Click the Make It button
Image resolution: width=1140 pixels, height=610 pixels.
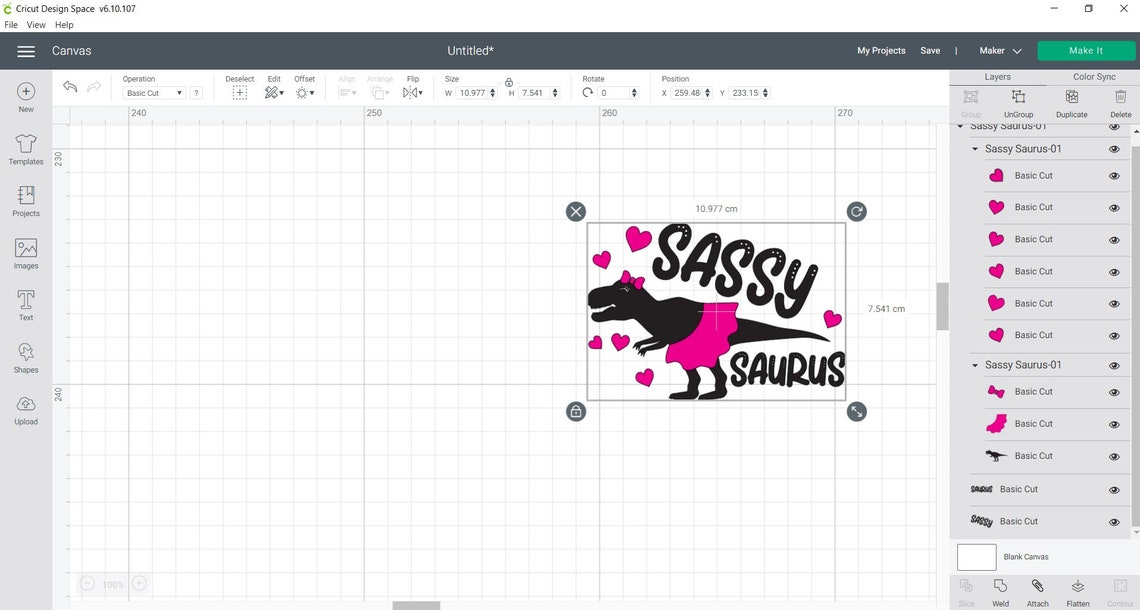pyautogui.click(x=1086, y=50)
